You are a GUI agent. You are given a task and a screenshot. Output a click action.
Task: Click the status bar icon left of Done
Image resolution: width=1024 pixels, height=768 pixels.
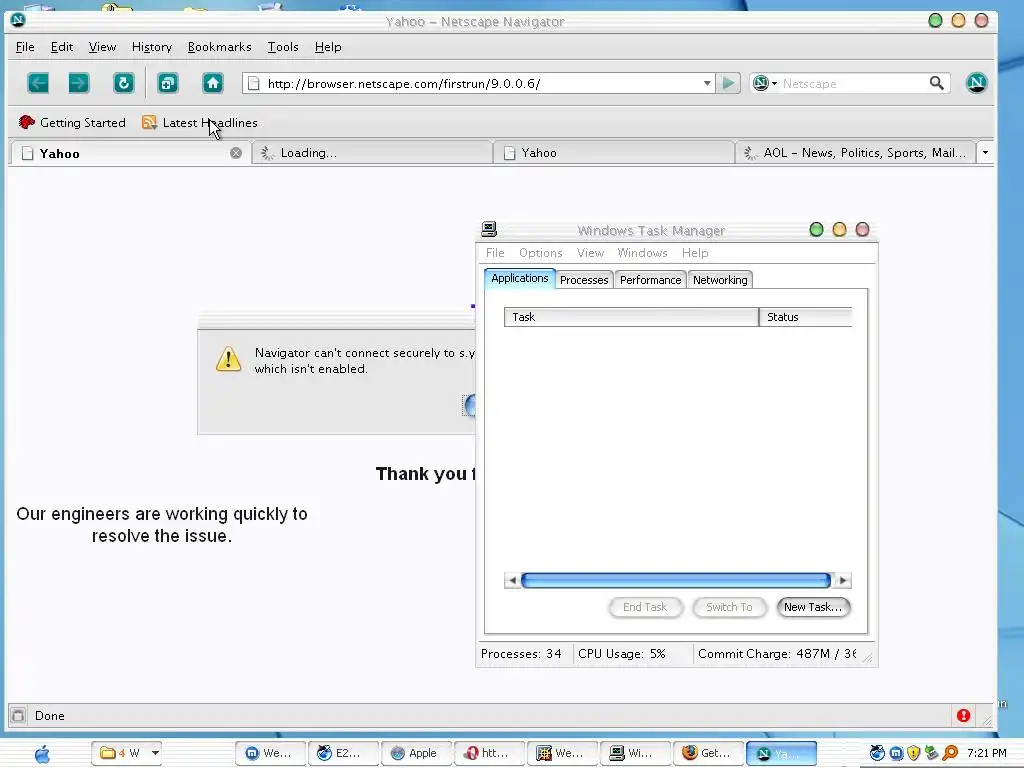point(18,715)
